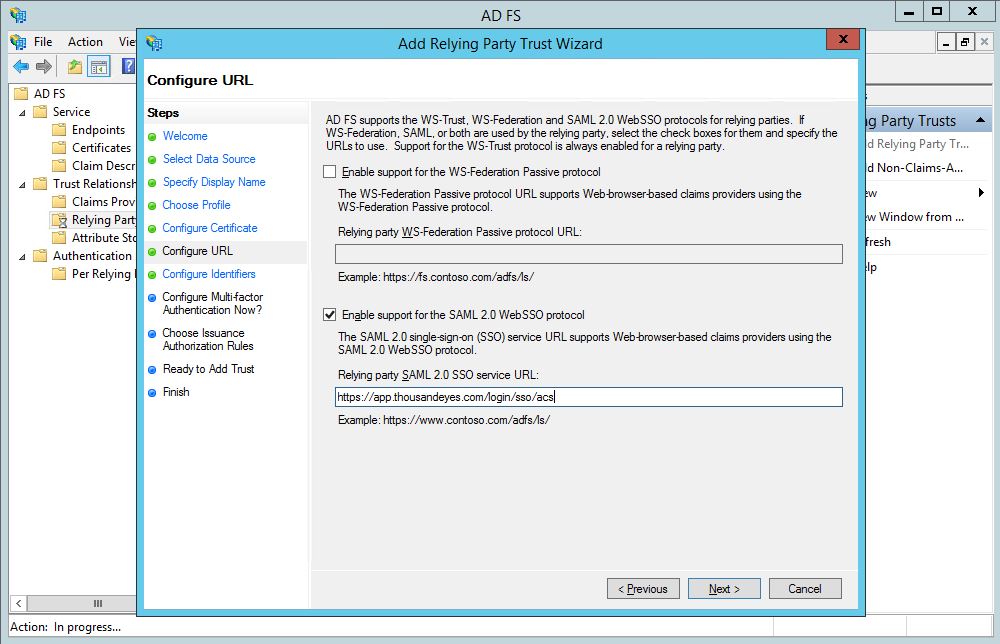Collapse the Service tree node
This screenshot has height=644, width=1000.
[x=23, y=112]
